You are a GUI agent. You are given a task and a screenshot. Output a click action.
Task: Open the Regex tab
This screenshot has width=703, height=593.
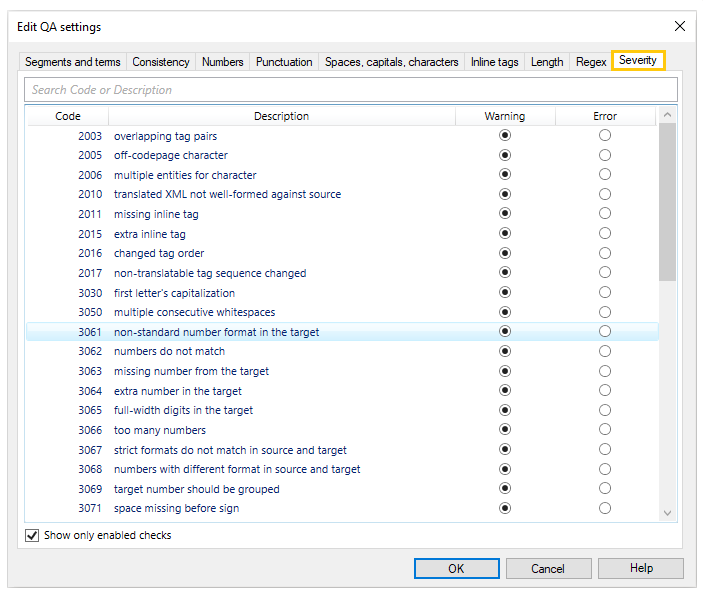[591, 62]
